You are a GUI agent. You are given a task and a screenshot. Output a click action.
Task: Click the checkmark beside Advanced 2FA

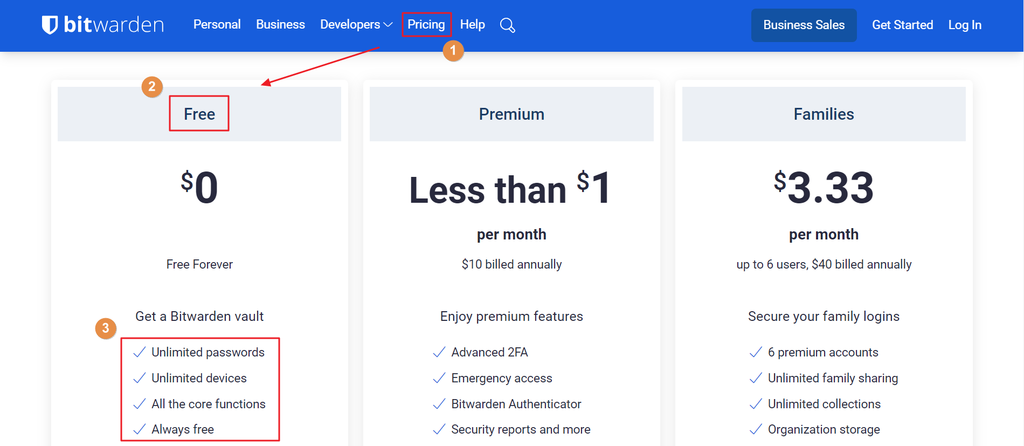click(439, 352)
